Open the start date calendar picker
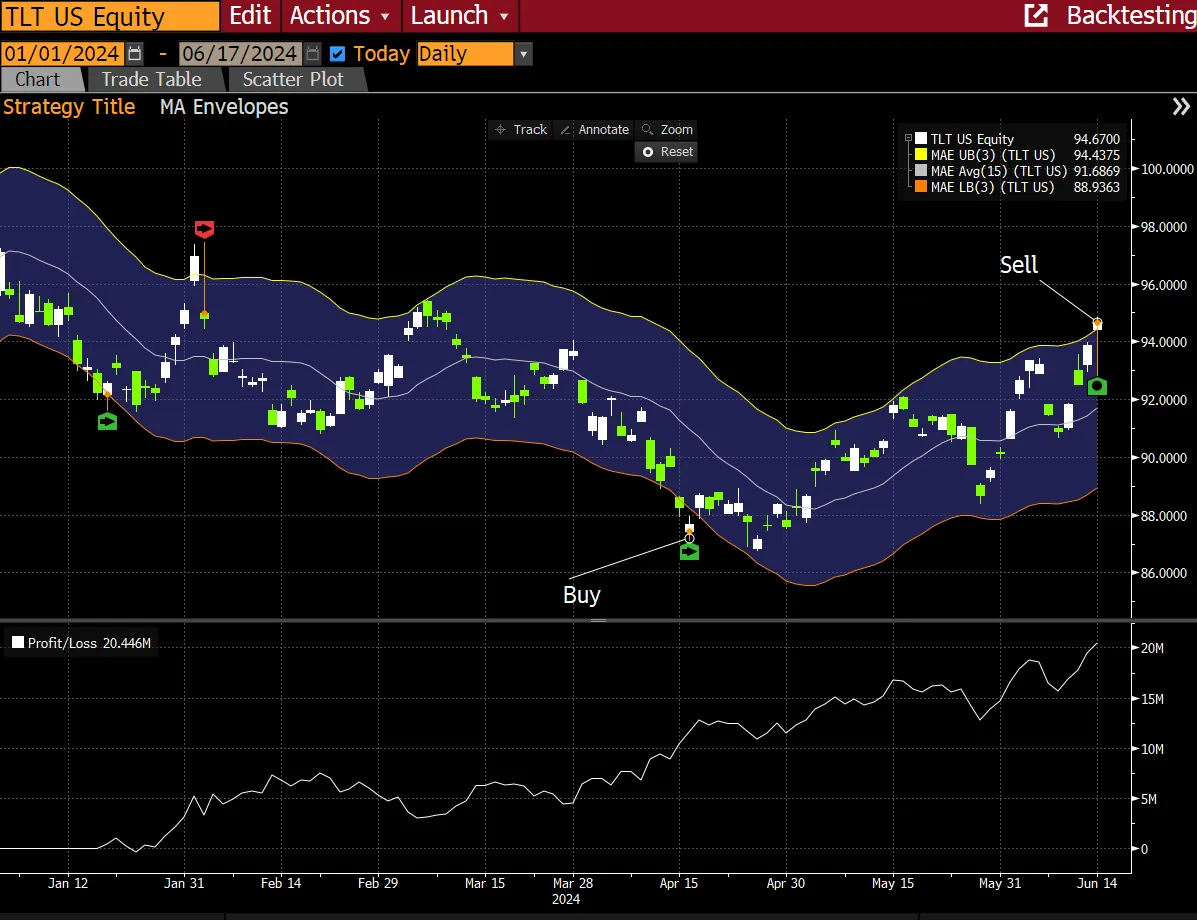Screen dimensions: 1197x920 click(x=135, y=54)
